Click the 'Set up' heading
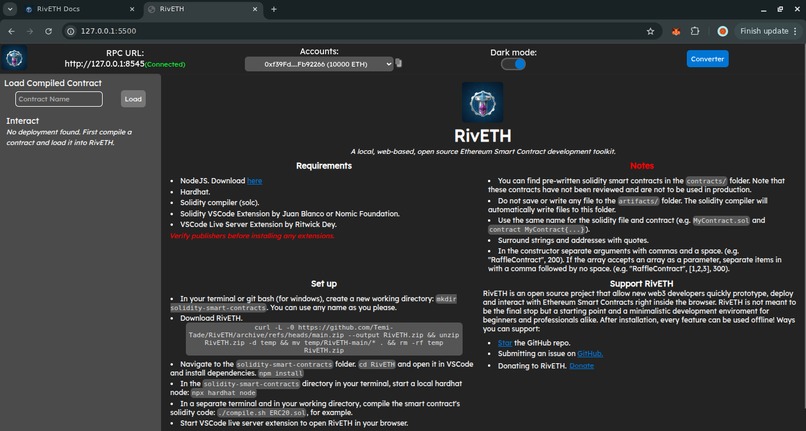 coord(324,283)
